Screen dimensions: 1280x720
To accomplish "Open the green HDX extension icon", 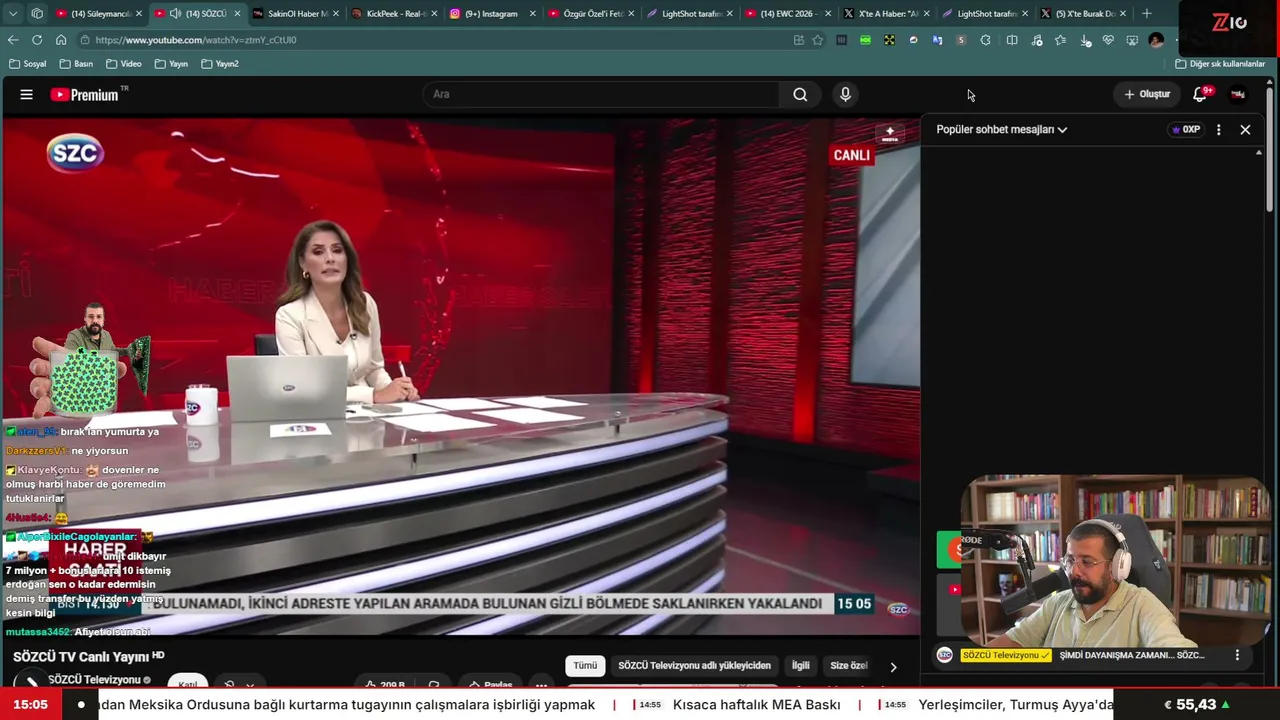I will 865,40.
